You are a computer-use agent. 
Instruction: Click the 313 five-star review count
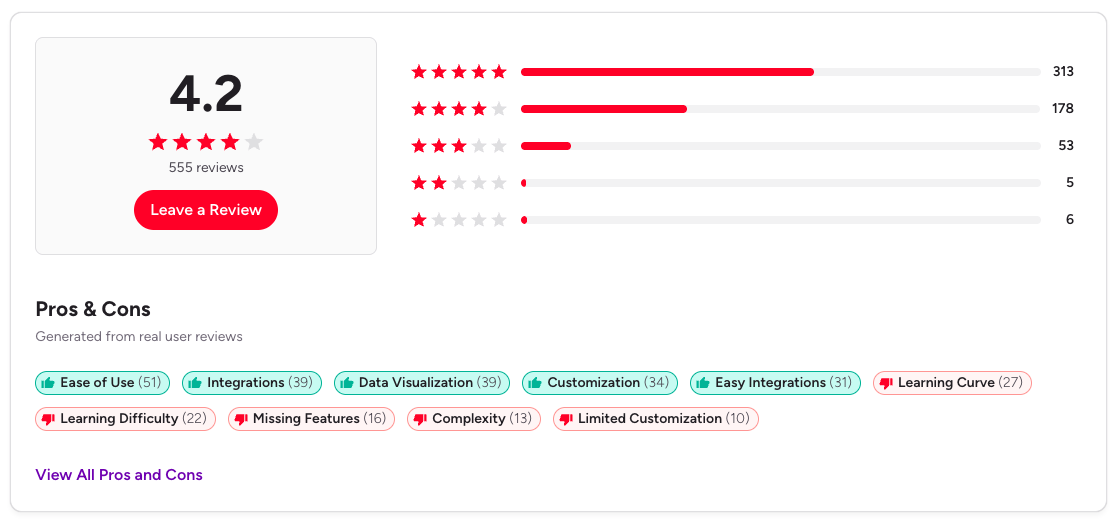click(x=1062, y=72)
